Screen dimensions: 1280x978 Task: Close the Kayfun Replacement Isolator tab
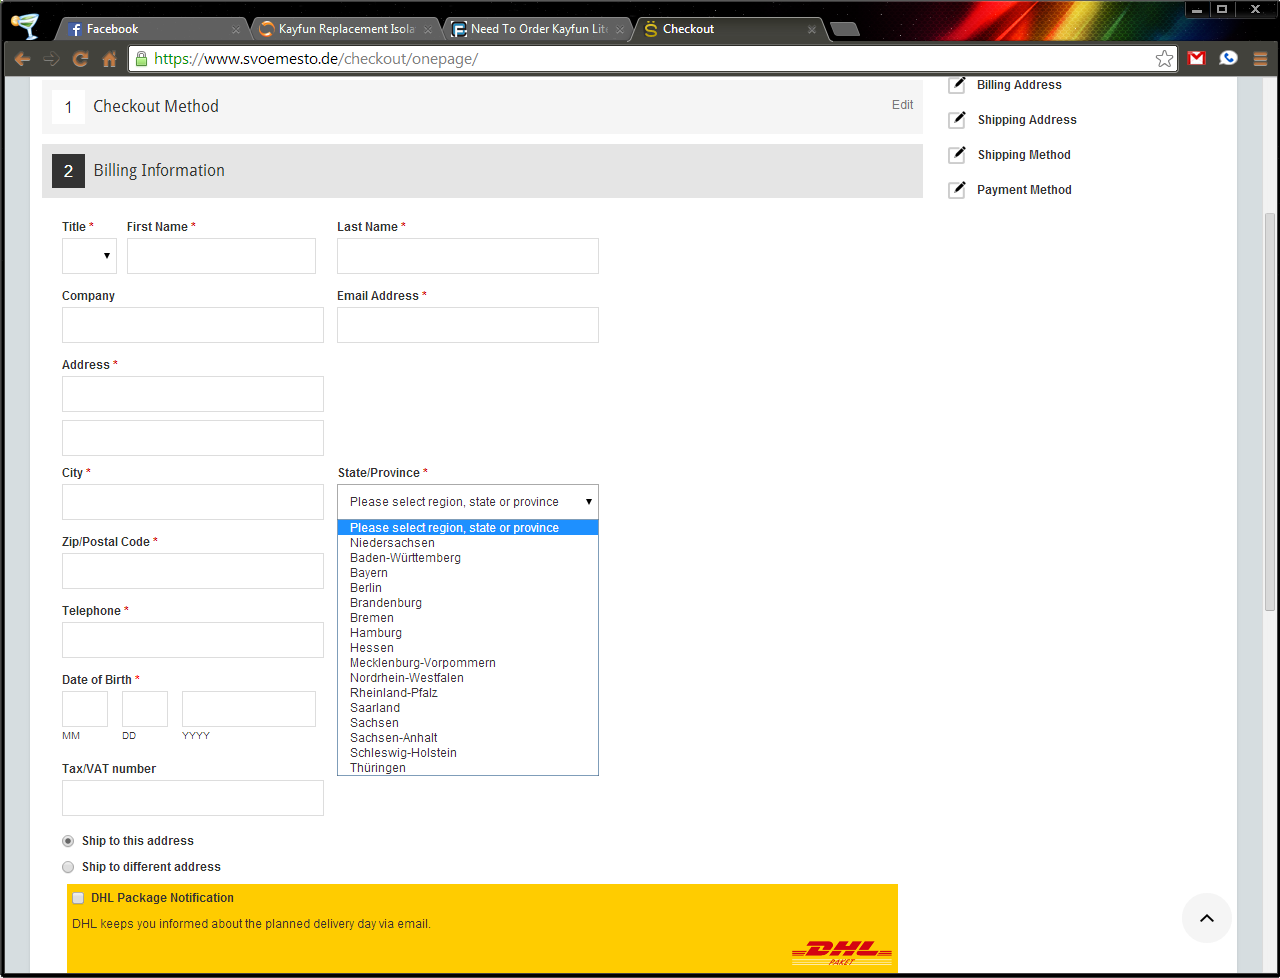click(428, 30)
